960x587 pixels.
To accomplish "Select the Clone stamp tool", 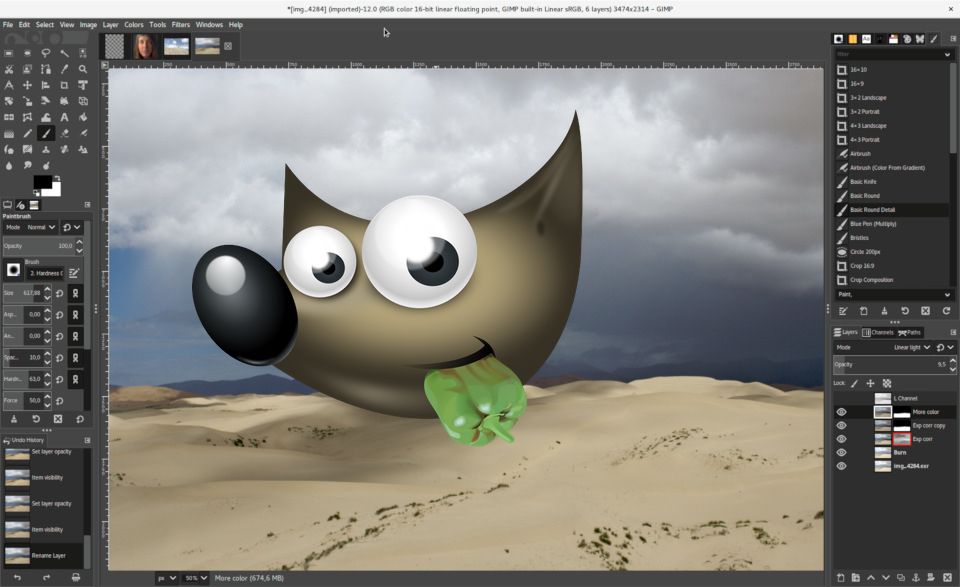I will [45, 149].
